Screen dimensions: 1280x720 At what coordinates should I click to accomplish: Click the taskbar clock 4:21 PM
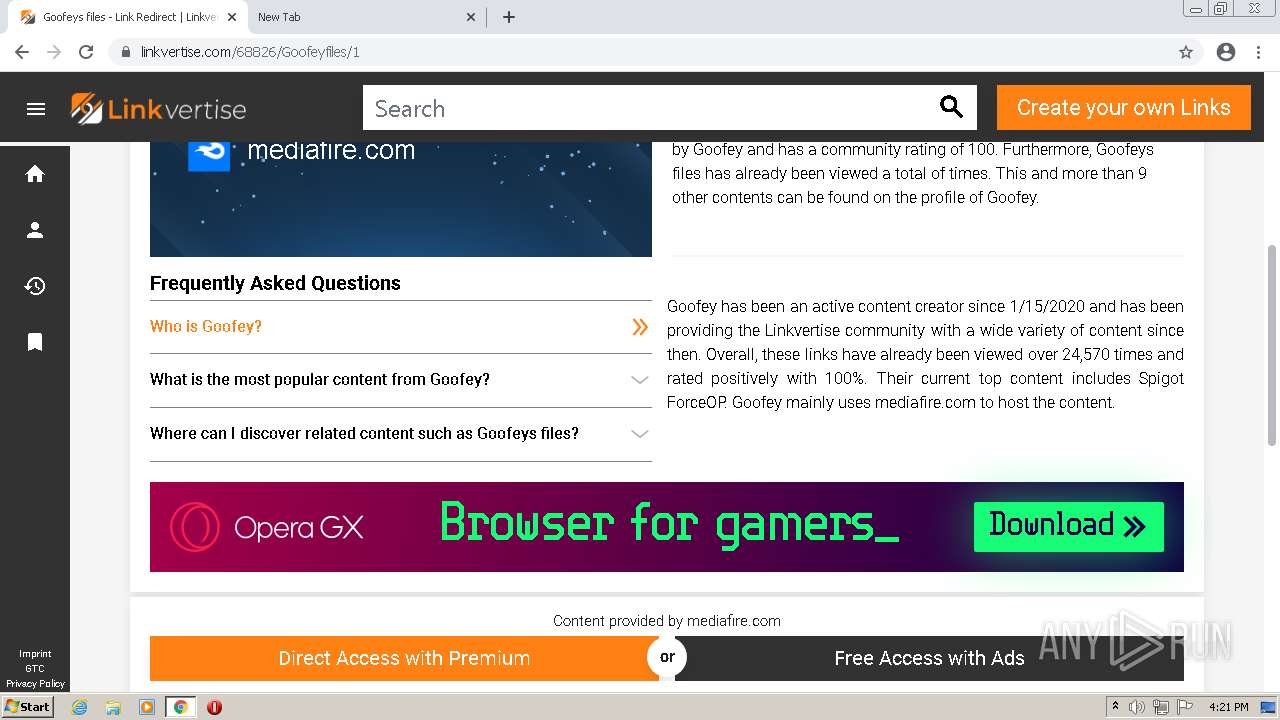pos(1228,707)
